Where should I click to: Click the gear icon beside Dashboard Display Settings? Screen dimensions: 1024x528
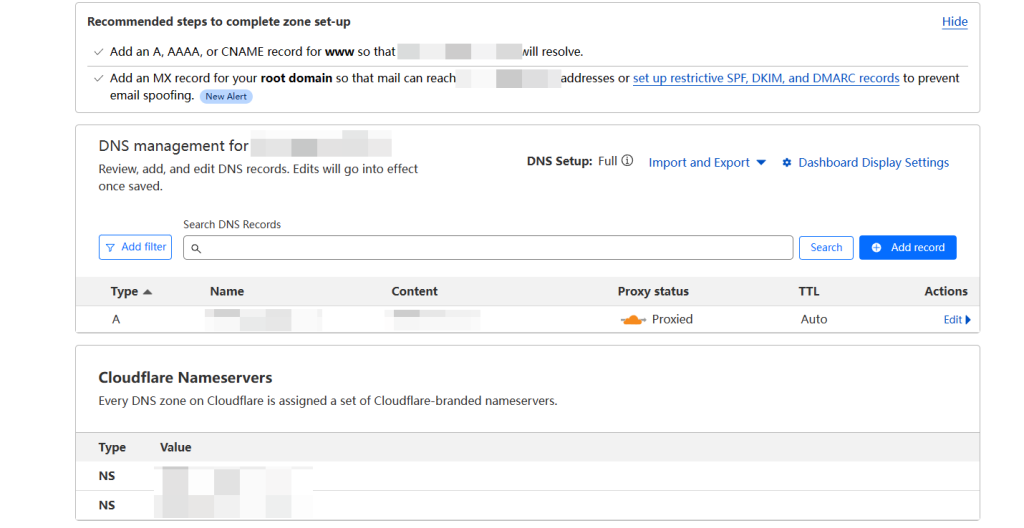coord(787,163)
